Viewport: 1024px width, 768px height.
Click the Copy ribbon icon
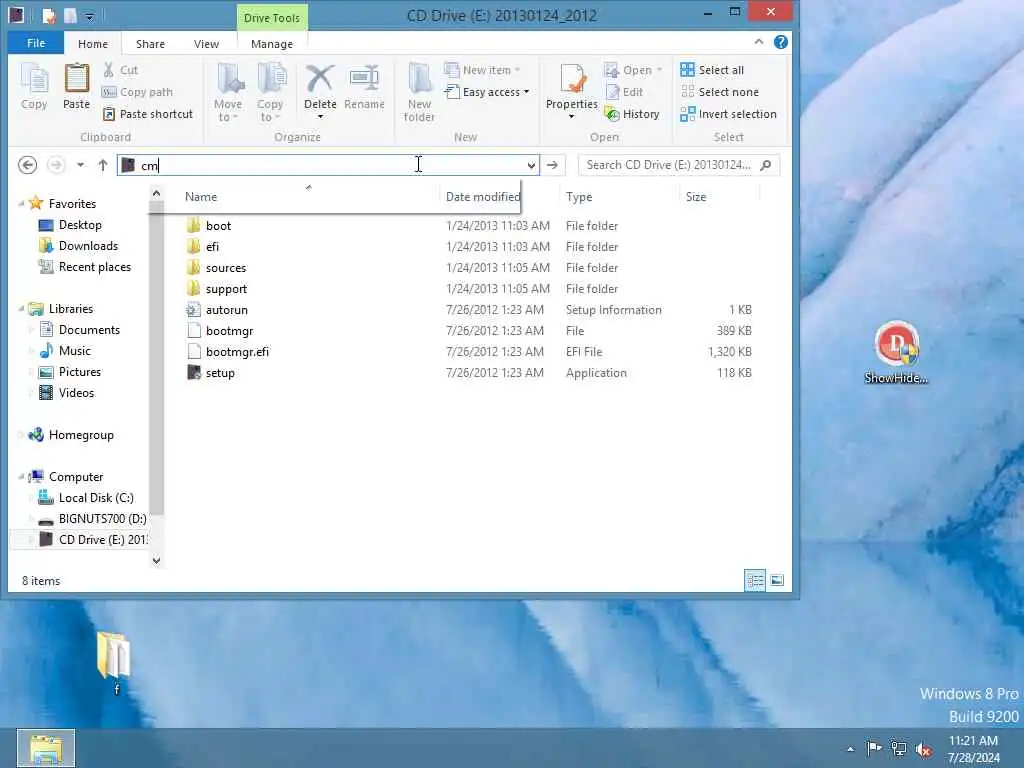[x=34, y=86]
